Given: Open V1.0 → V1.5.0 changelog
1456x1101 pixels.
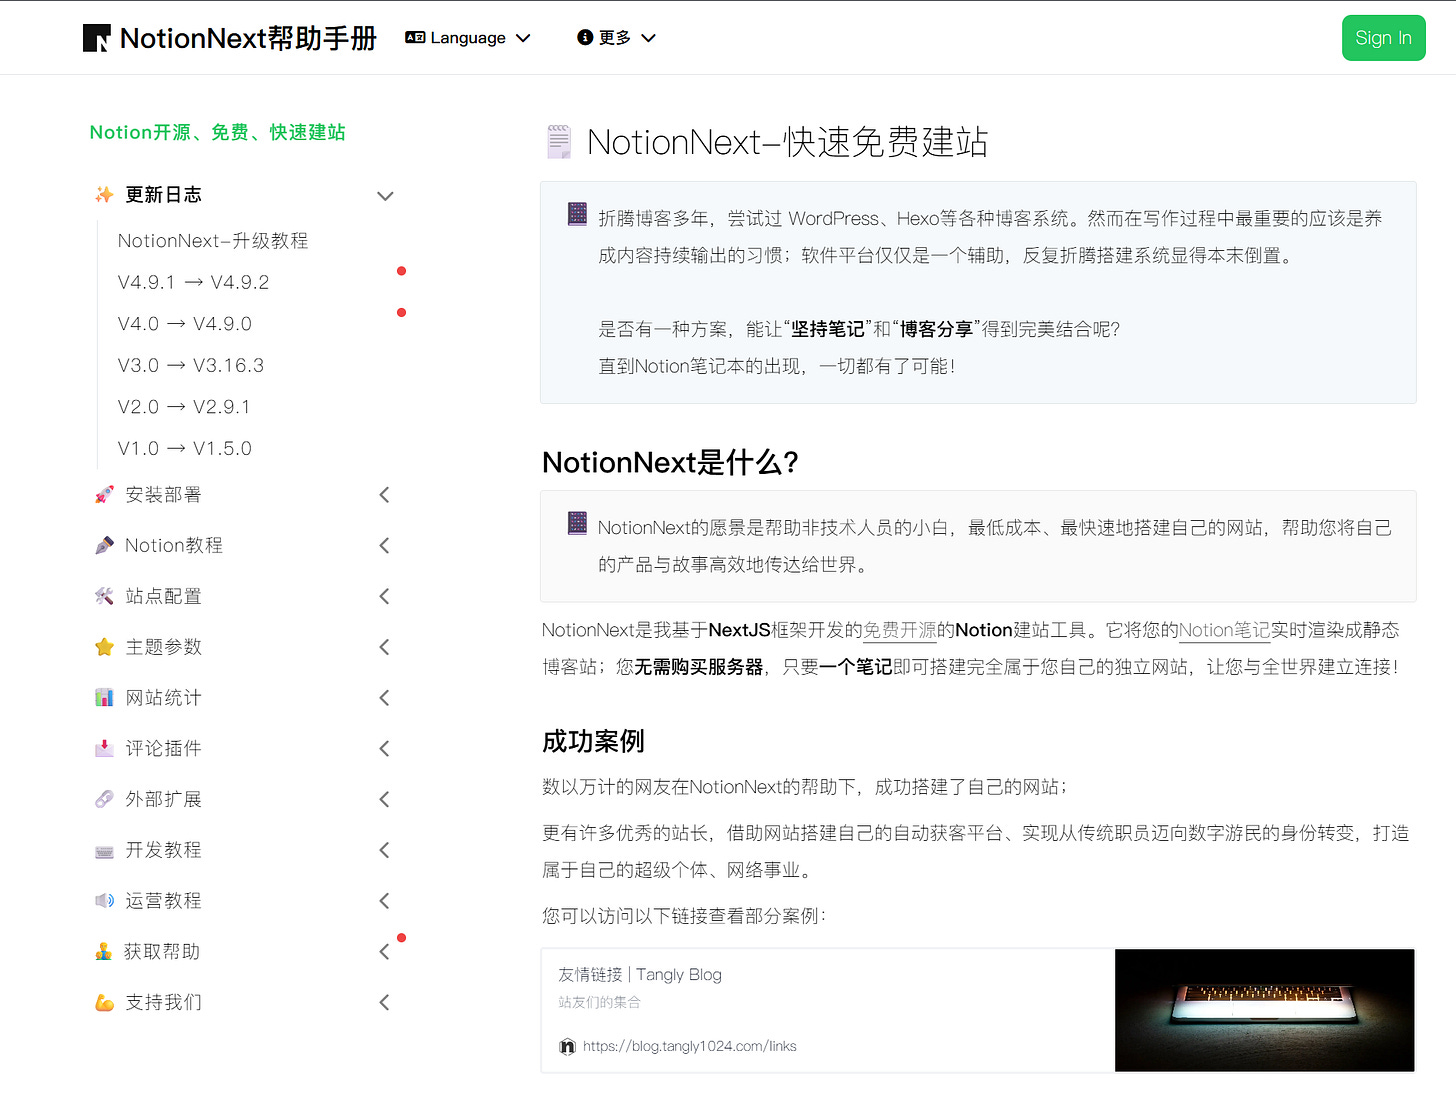Looking at the screenshot, I should click(185, 448).
